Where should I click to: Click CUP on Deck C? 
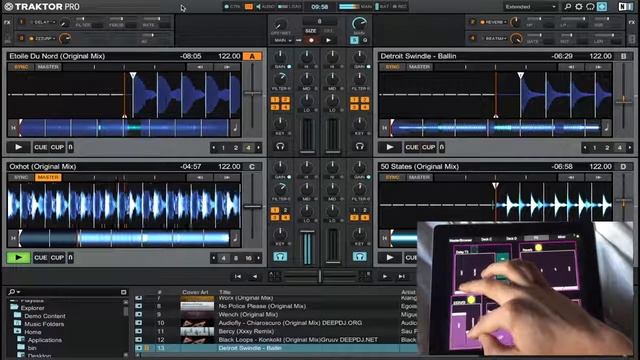(x=57, y=258)
